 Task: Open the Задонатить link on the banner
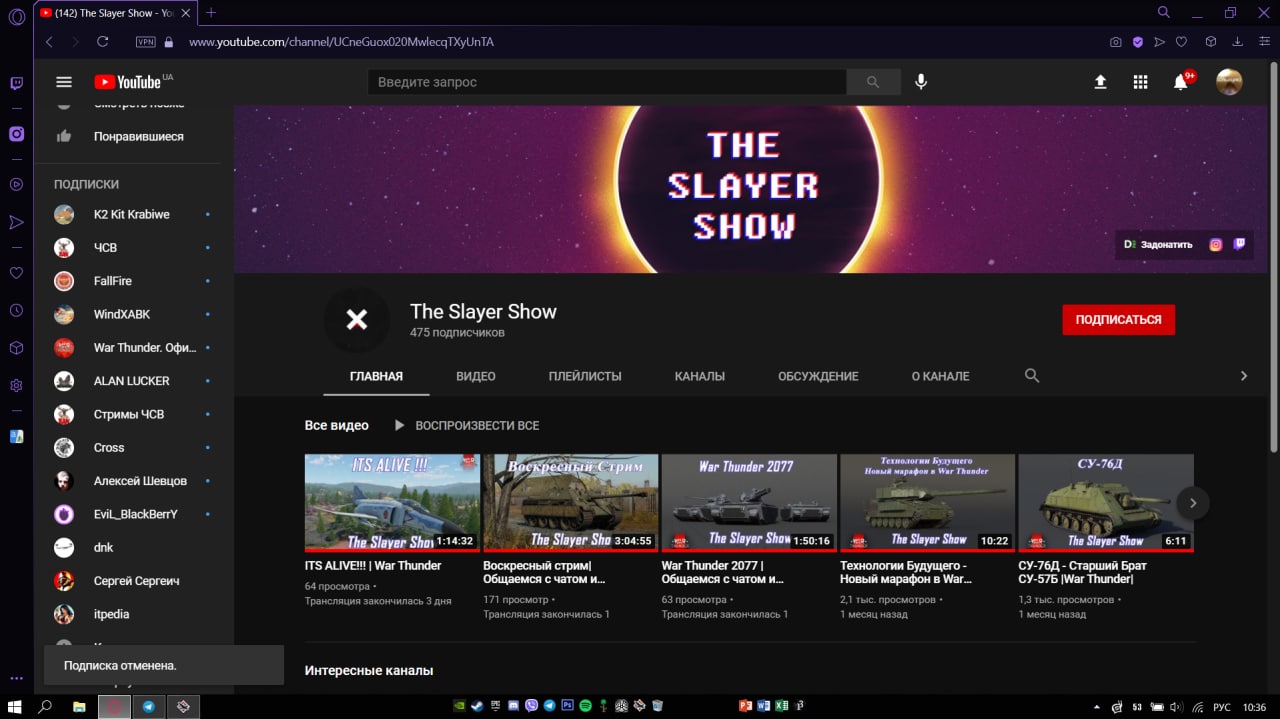click(x=1158, y=244)
